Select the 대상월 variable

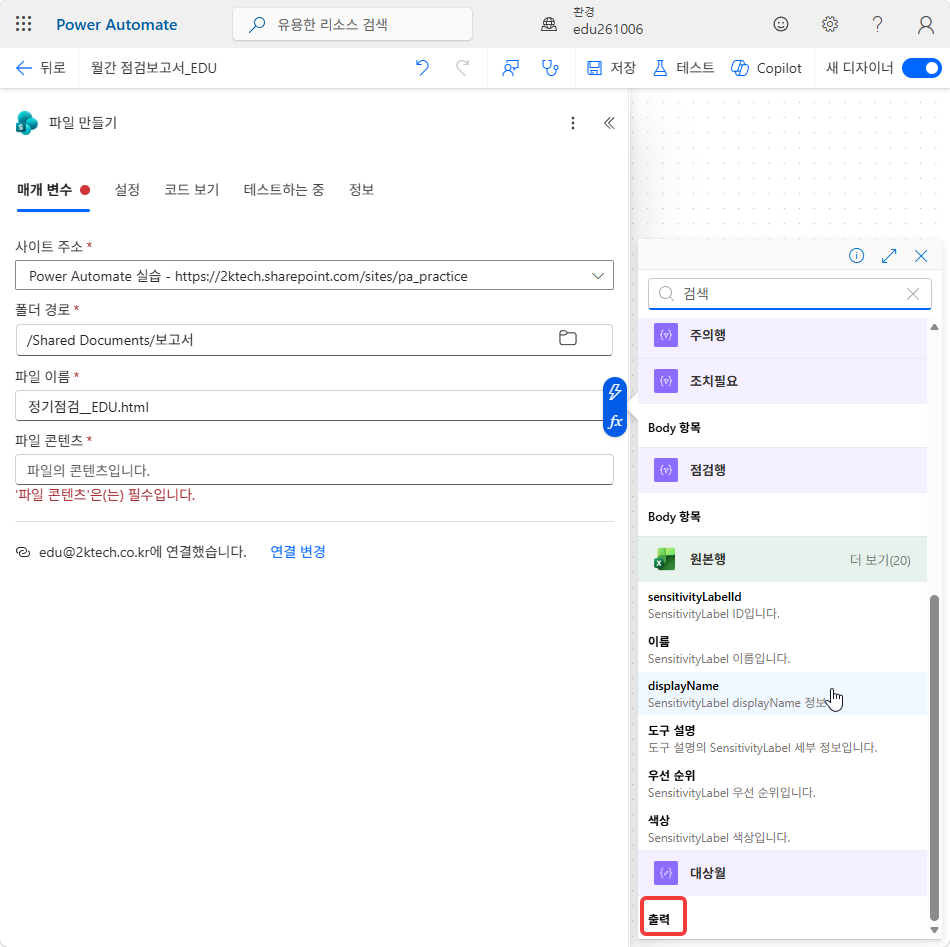tap(782, 873)
